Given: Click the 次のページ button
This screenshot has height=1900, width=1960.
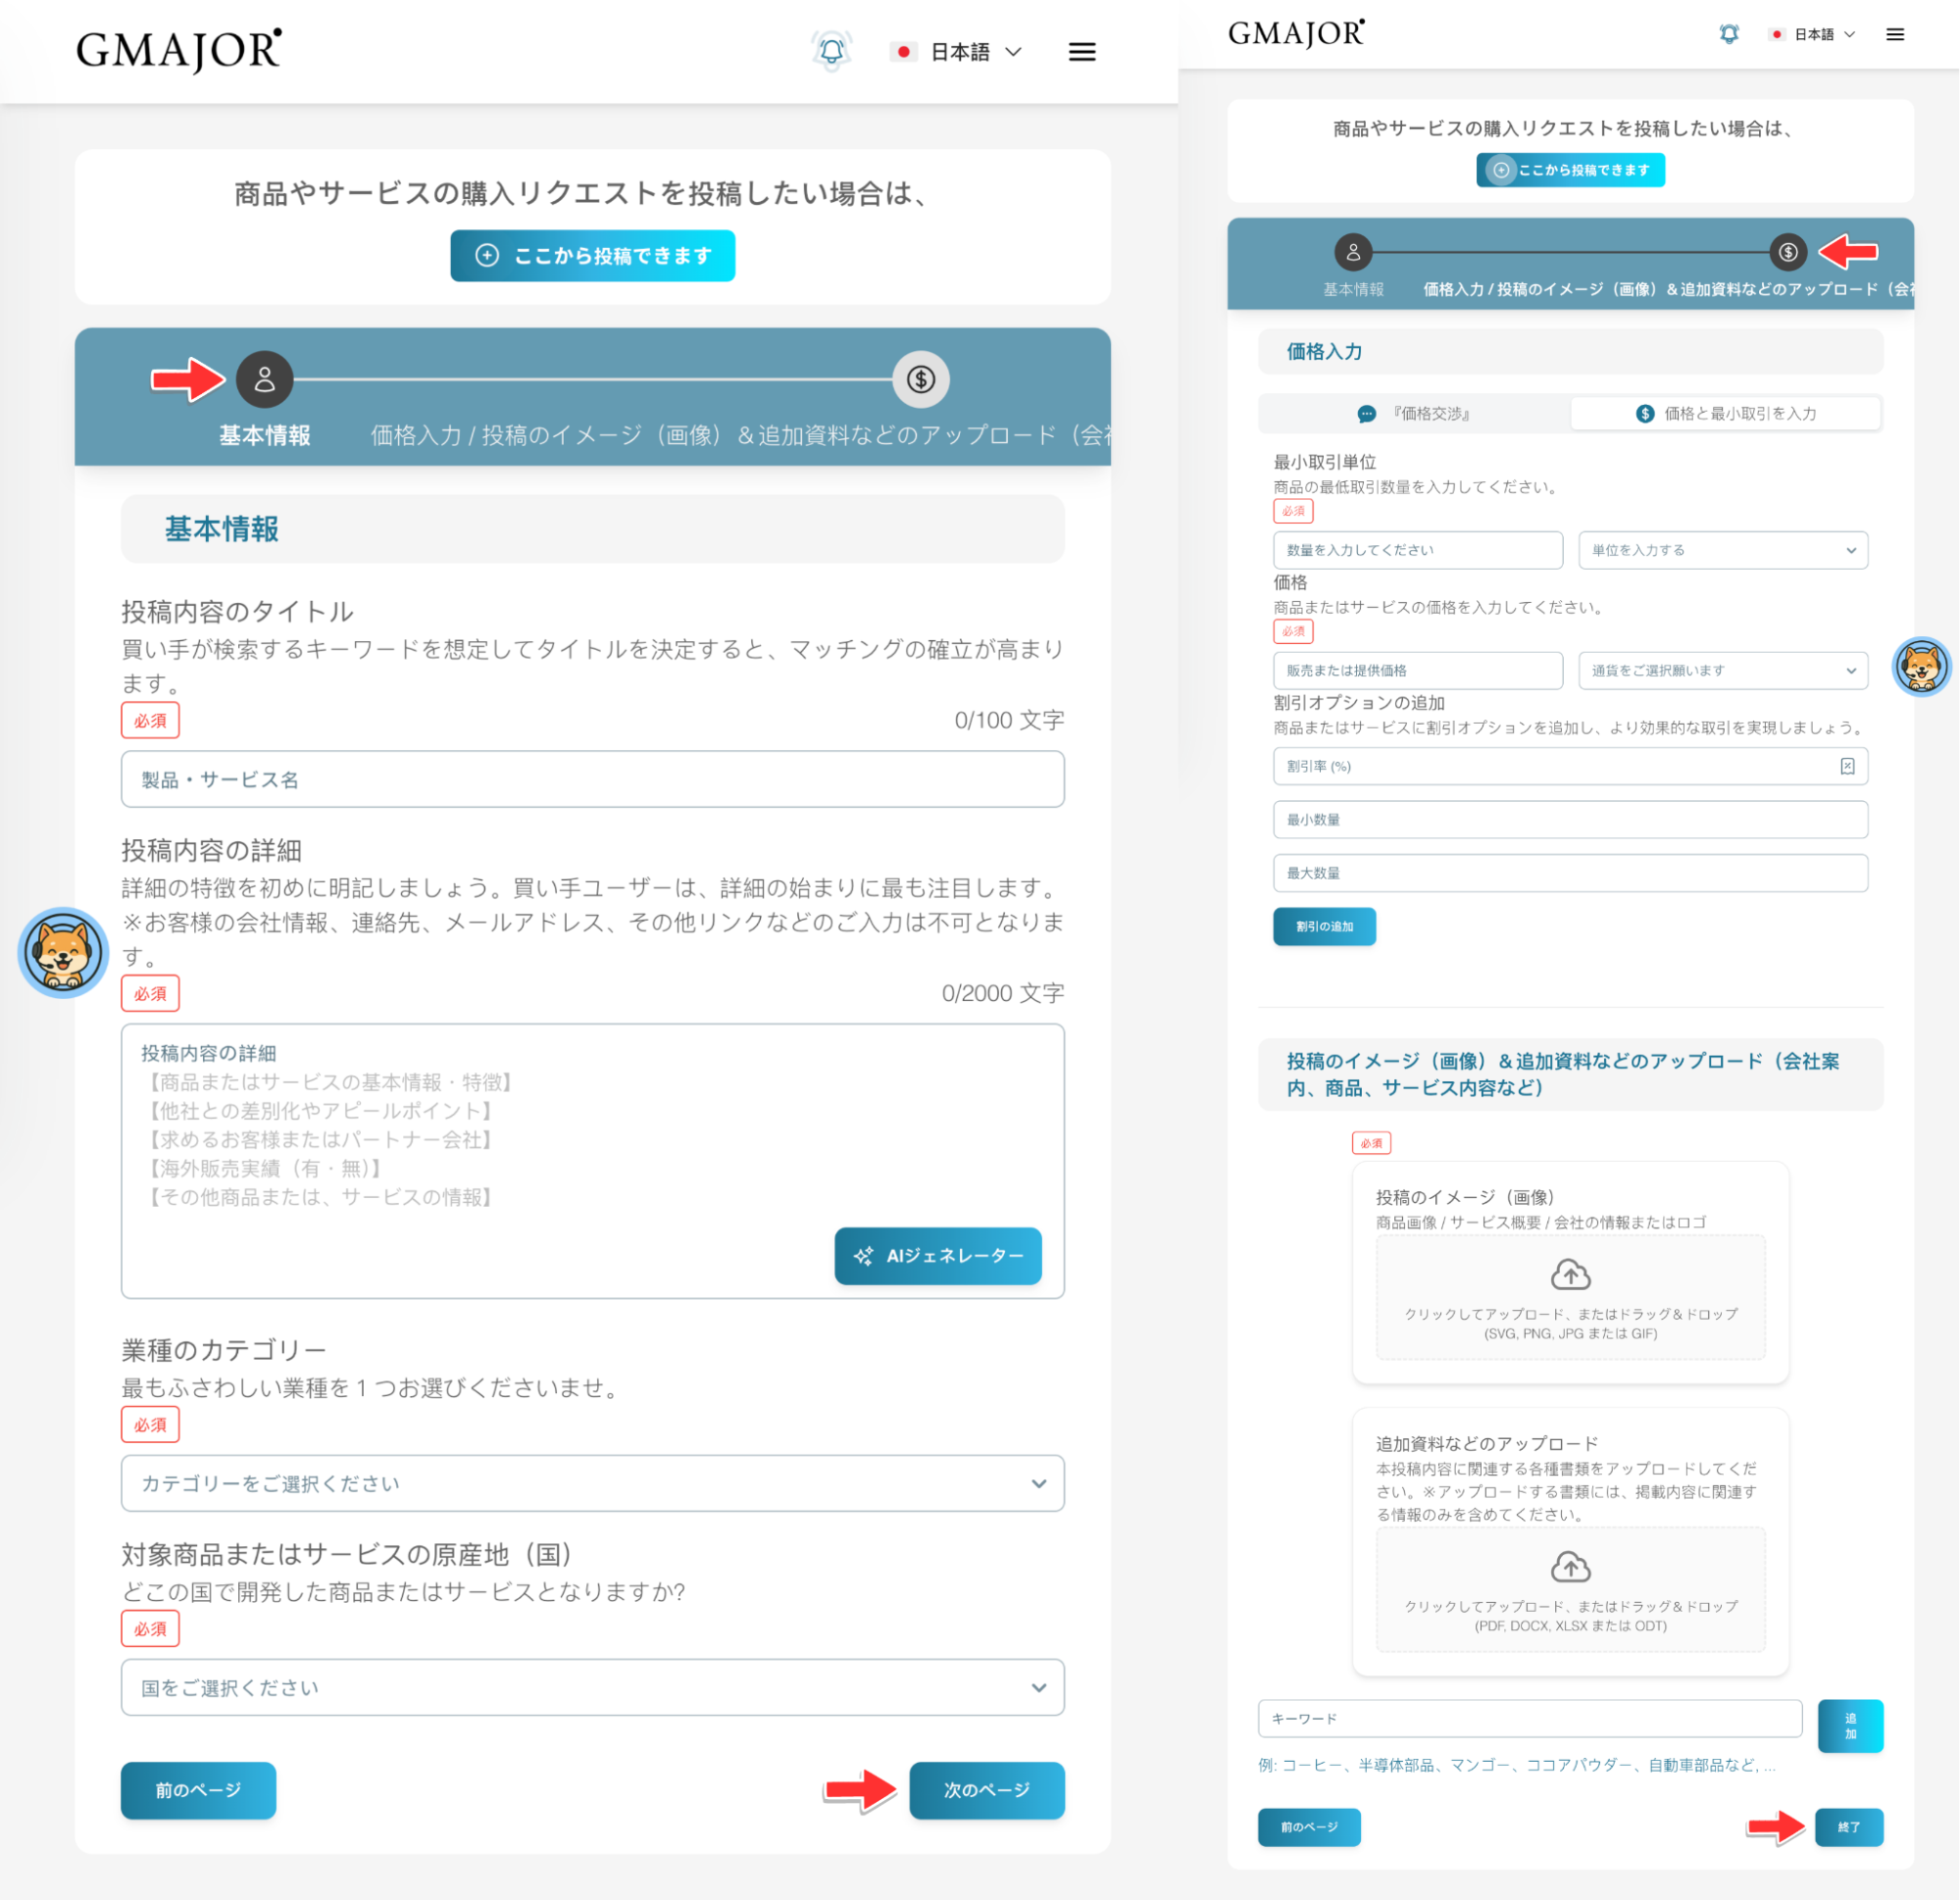Looking at the screenshot, I should [986, 1790].
